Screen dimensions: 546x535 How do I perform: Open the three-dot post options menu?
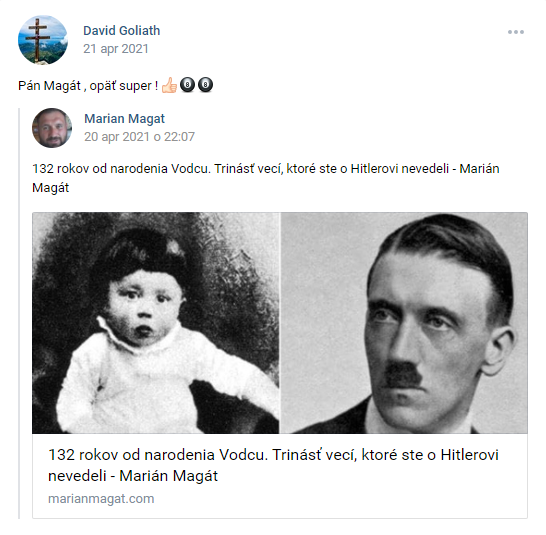(x=515, y=32)
